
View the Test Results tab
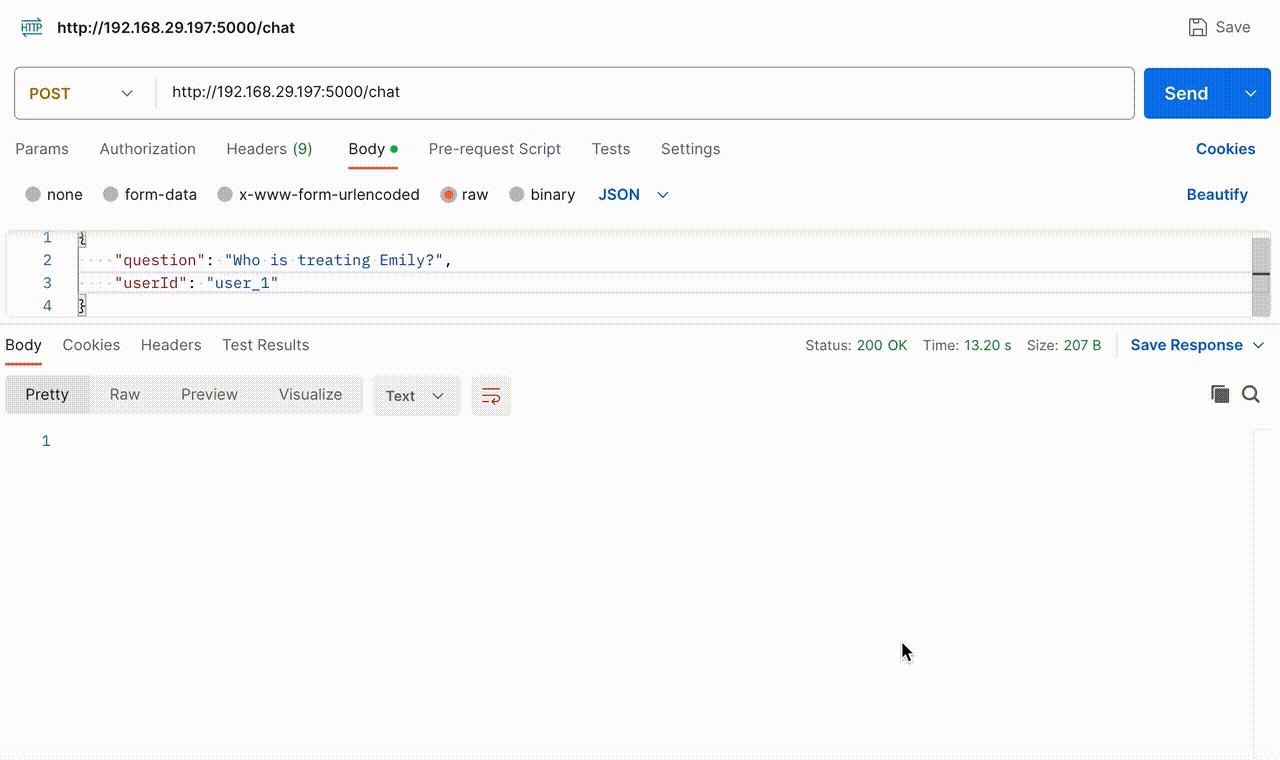[265, 344]
